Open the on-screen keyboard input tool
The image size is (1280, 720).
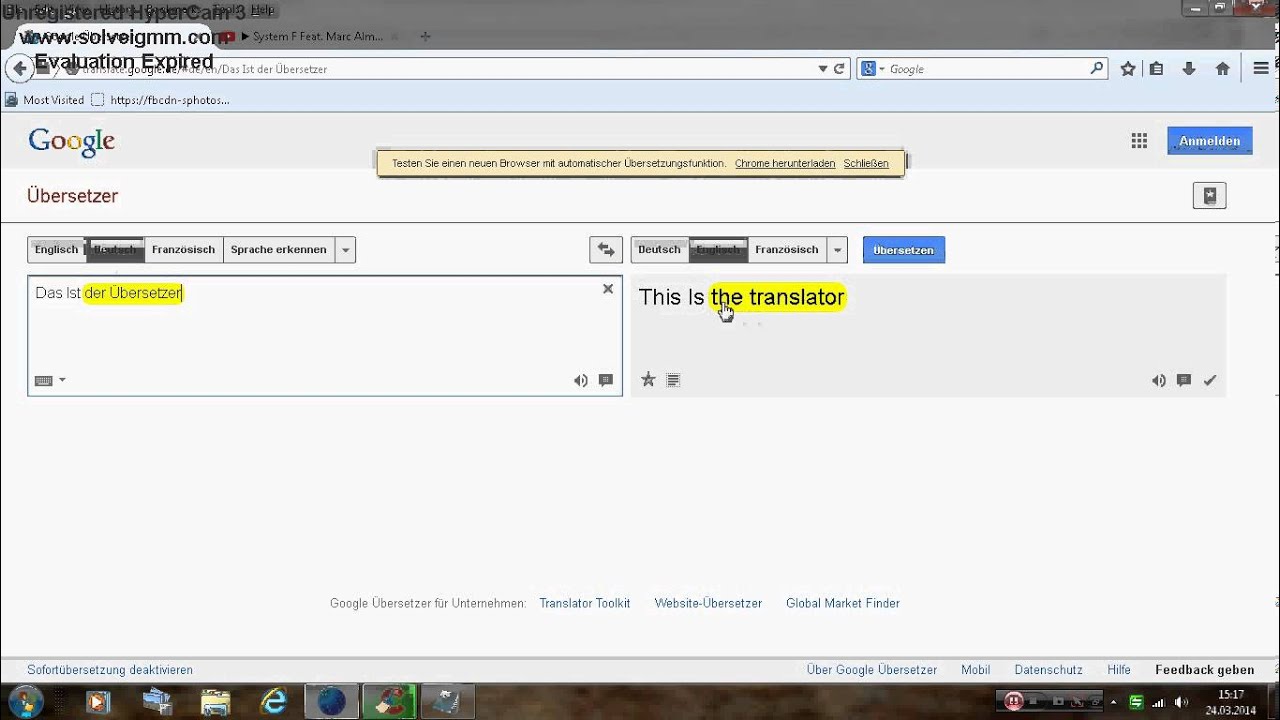point(43,380)
